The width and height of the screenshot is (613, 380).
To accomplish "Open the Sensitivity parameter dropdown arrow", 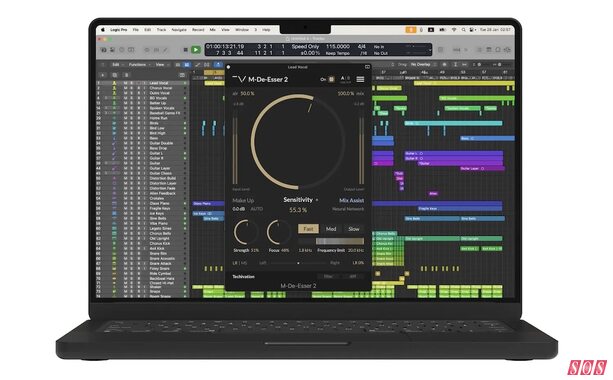I will pyautogui.click(x=317, y=200).
